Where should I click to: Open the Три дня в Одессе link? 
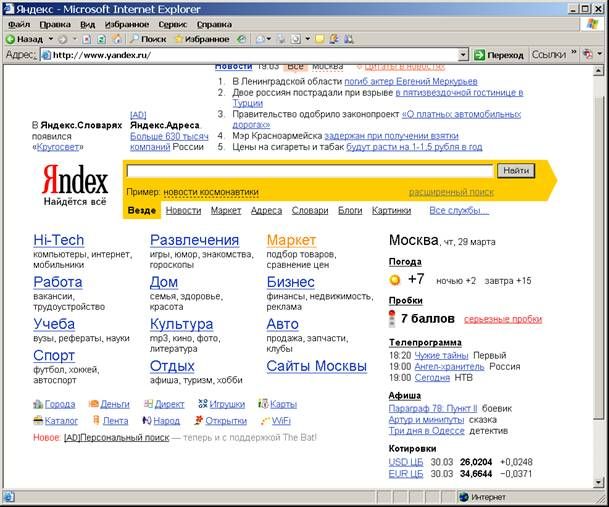(426, 431)
